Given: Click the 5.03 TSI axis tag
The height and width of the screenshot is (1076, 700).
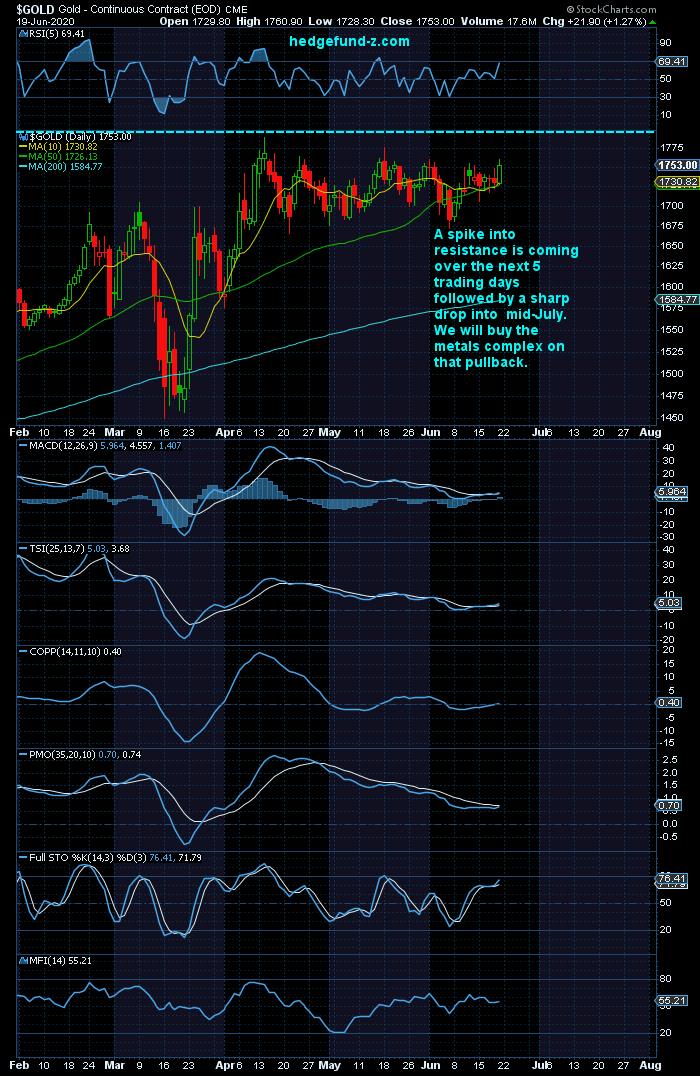Looking at the screenshot, I should pyautogui.click(x=669, y=603).
